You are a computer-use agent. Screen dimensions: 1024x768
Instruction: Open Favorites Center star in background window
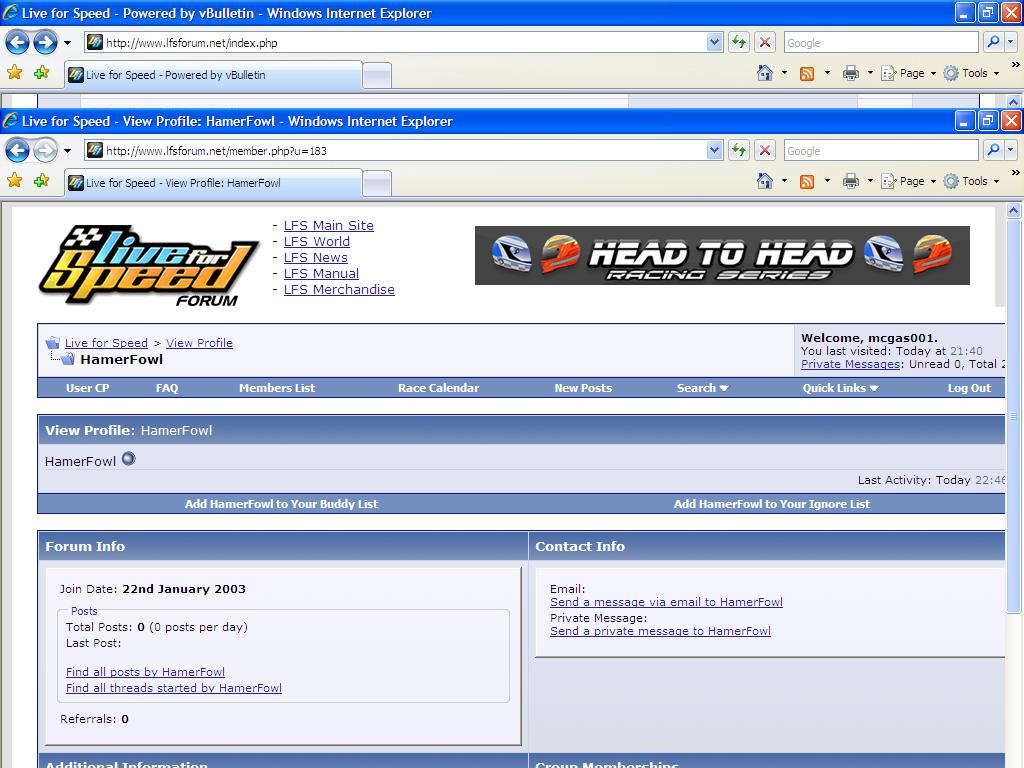pos(14,72)
